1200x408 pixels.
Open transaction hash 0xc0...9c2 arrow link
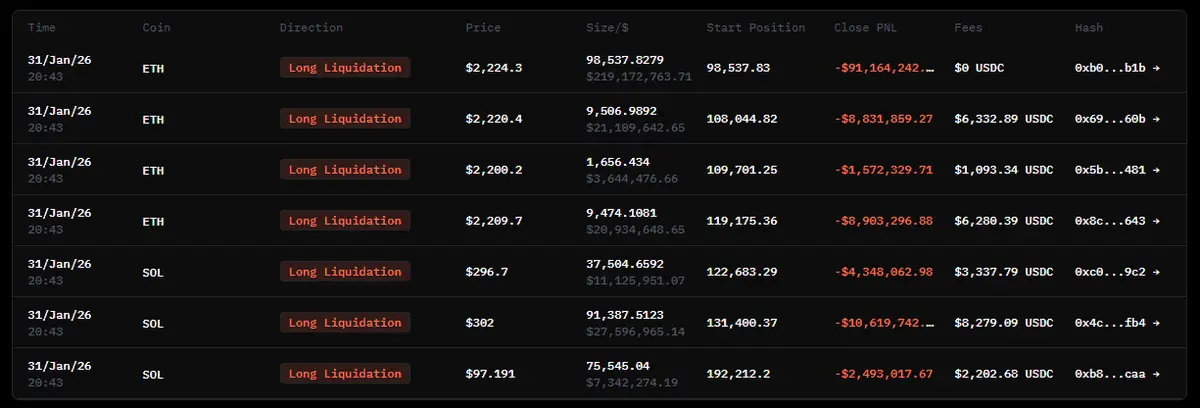pos(1117,272)
